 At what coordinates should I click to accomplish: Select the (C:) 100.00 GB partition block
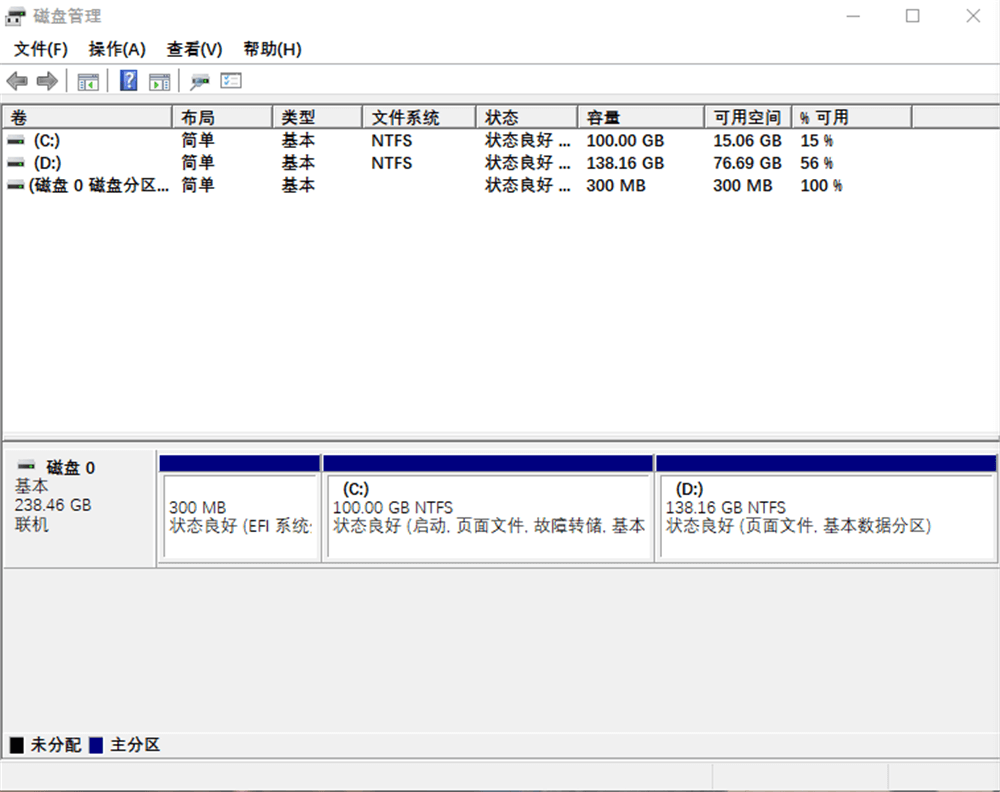pos(488,516)
